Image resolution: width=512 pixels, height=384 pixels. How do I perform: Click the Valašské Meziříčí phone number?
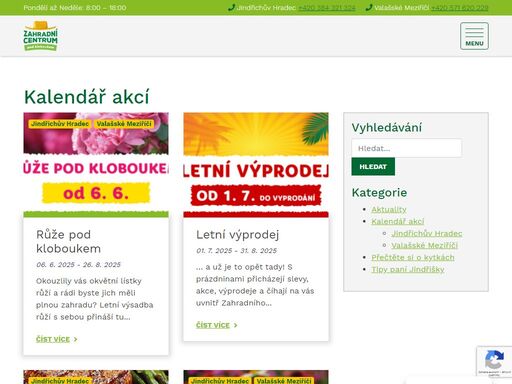tap(460, 8)
